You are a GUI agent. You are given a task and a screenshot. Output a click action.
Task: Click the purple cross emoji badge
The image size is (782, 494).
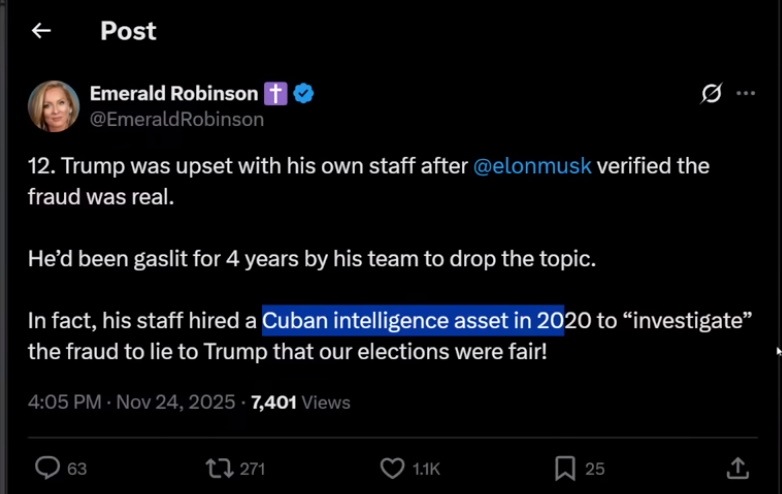tap(276, 94)
